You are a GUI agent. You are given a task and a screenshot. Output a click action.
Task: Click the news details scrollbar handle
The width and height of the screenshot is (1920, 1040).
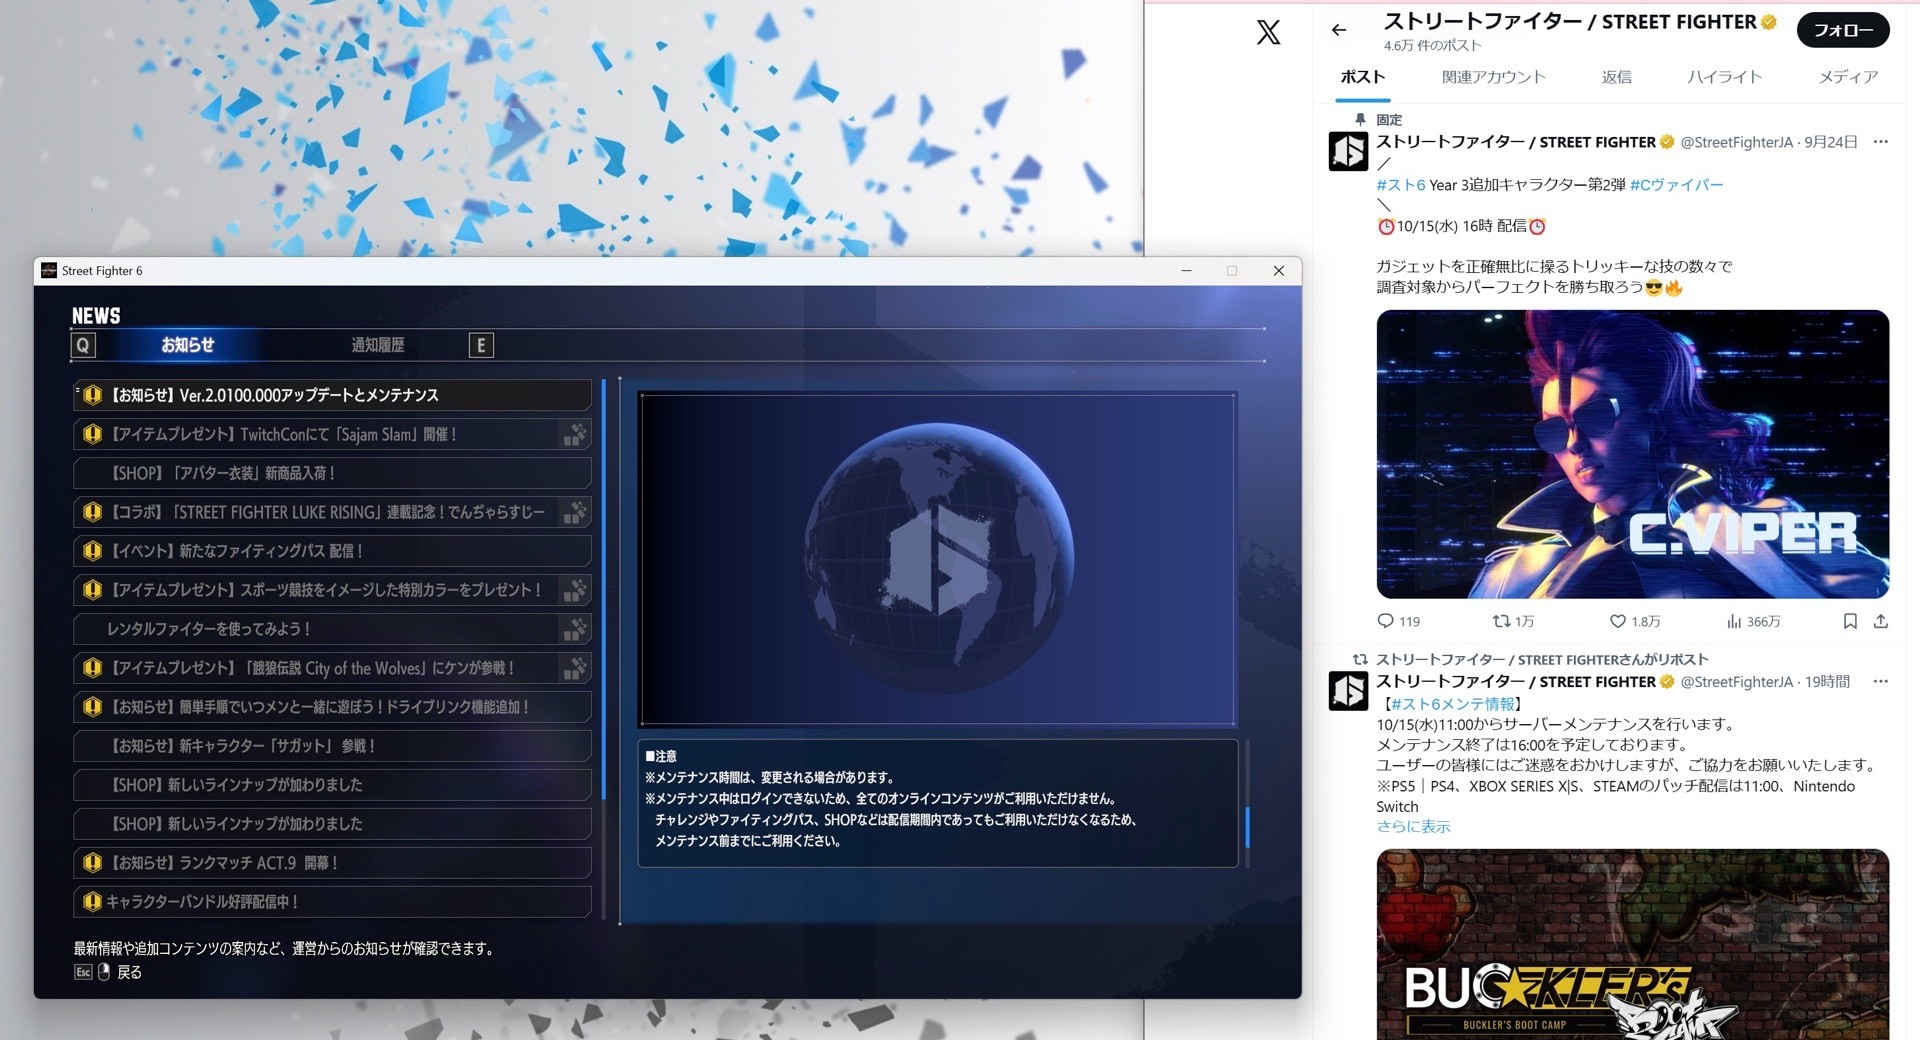pyautogui.click(x=1247, y=826)
